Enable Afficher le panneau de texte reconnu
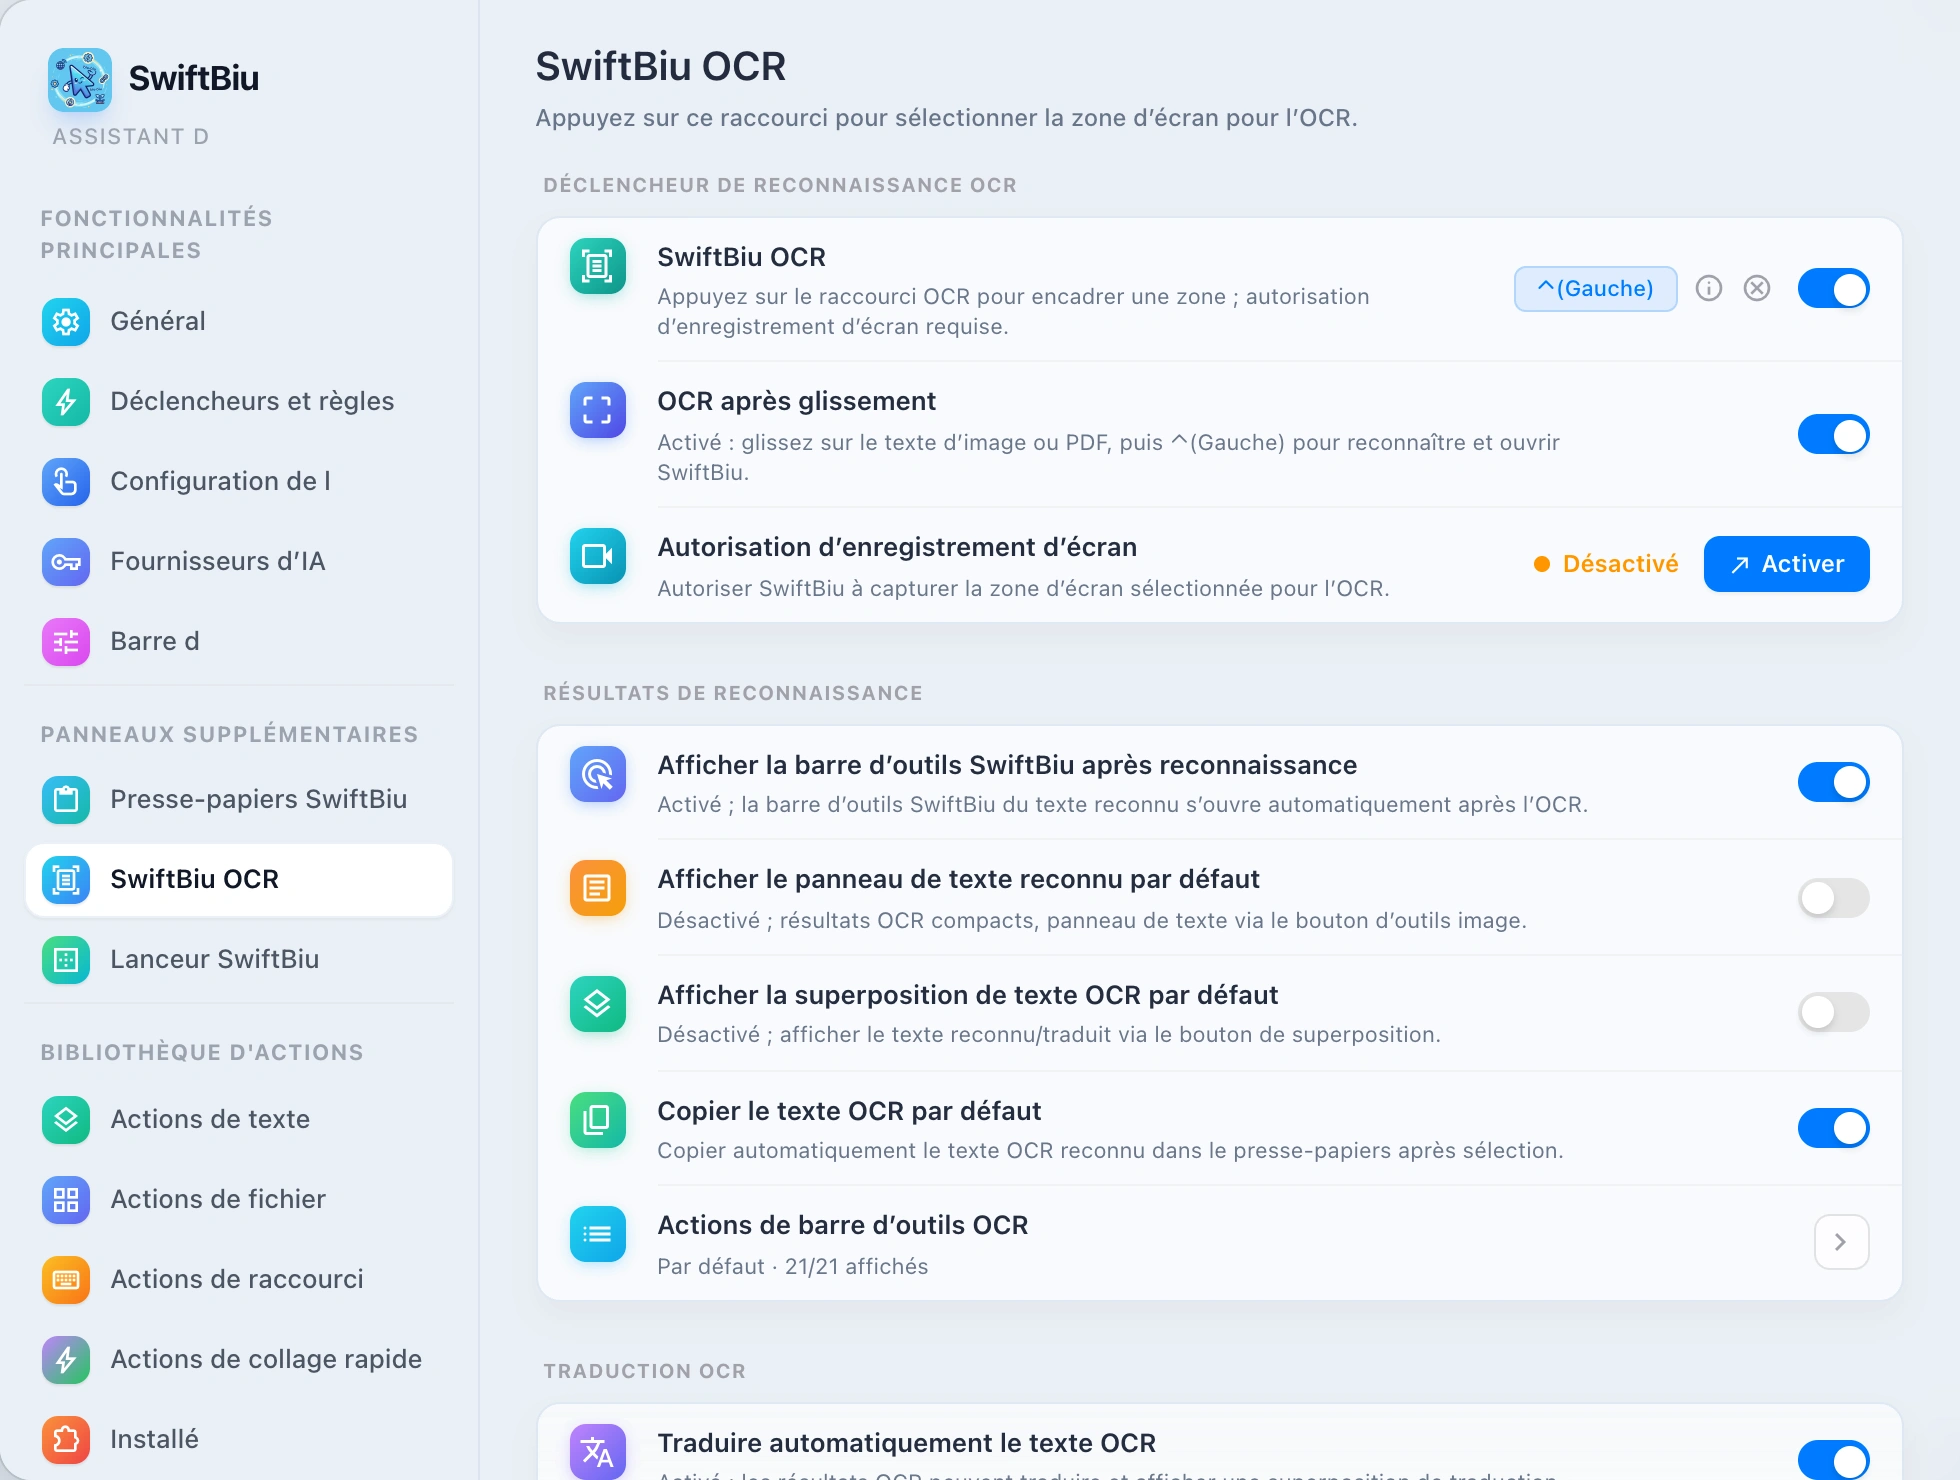The height and width of the screenshot is (1480, 1960). 1834,898
